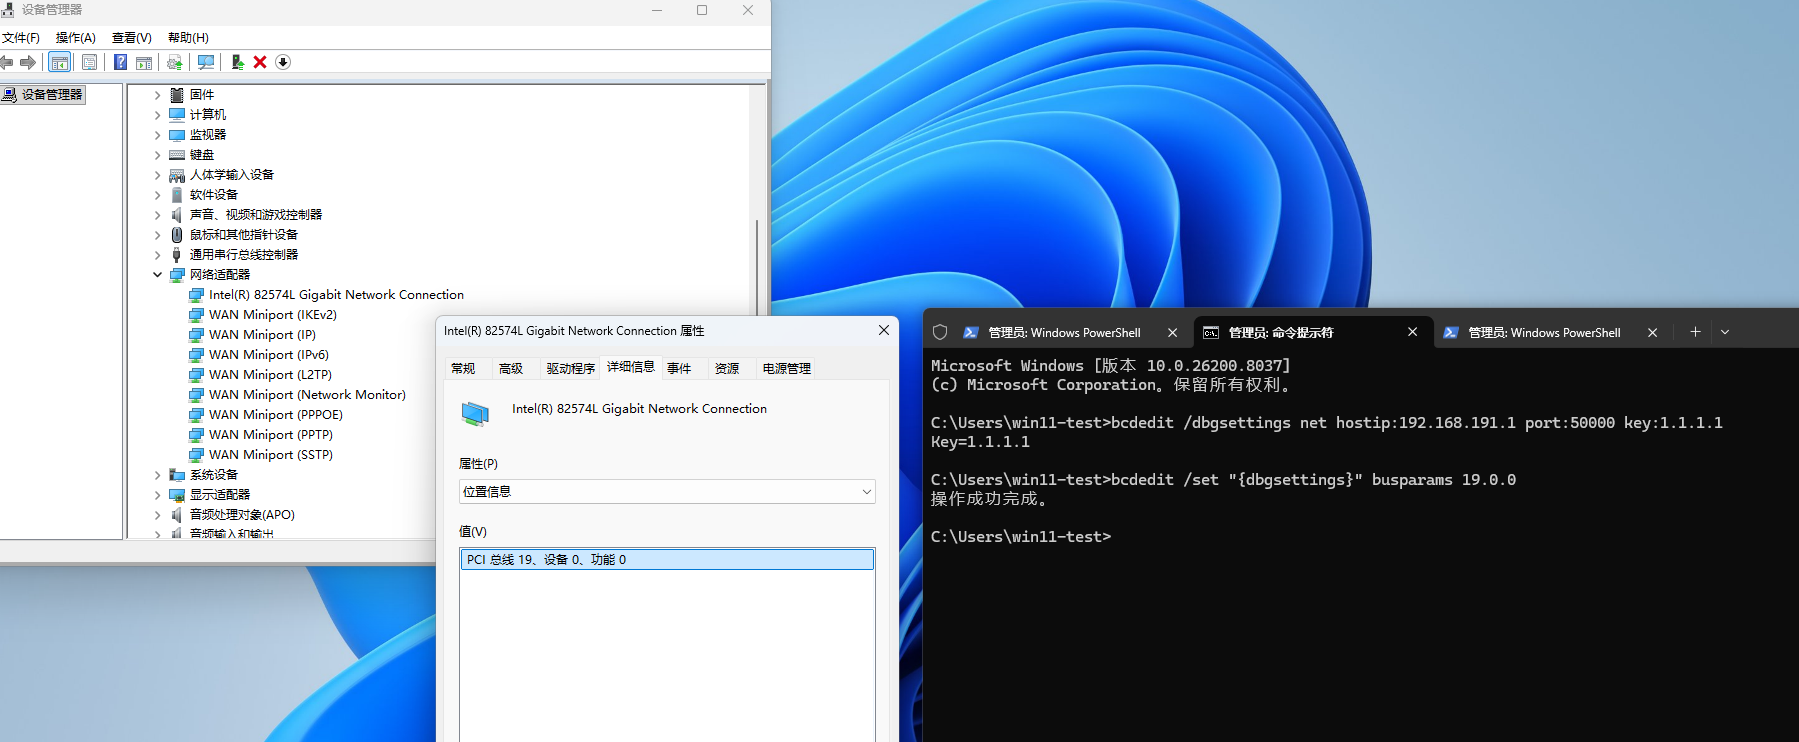This screenshot has width=1799, height=742.
Task: Click the Forward arrow in Device Manager toolbar
Action: click(28, 62)
